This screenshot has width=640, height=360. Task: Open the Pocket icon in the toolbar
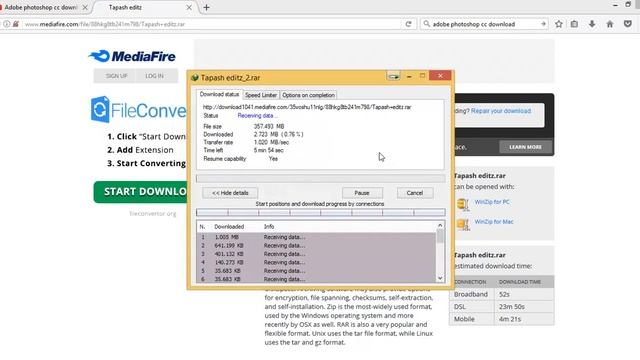point(628,24)
